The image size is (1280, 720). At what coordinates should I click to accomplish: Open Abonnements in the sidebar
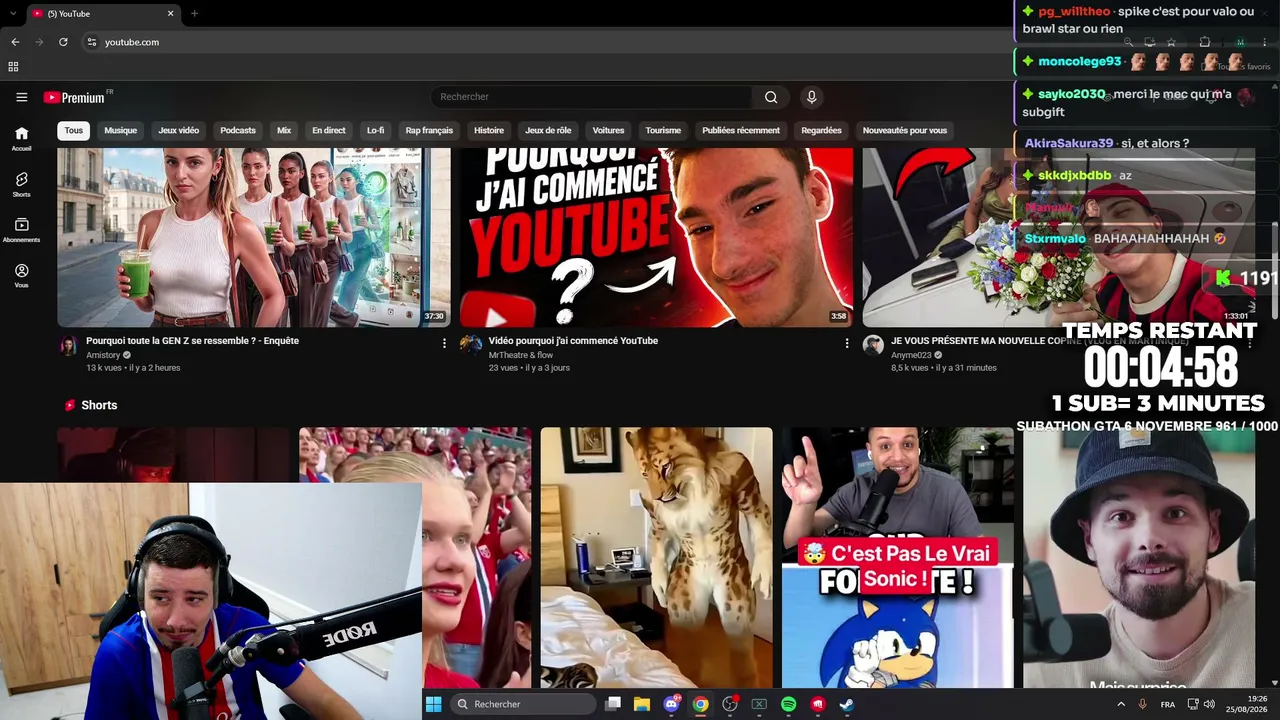coord(21,230)
